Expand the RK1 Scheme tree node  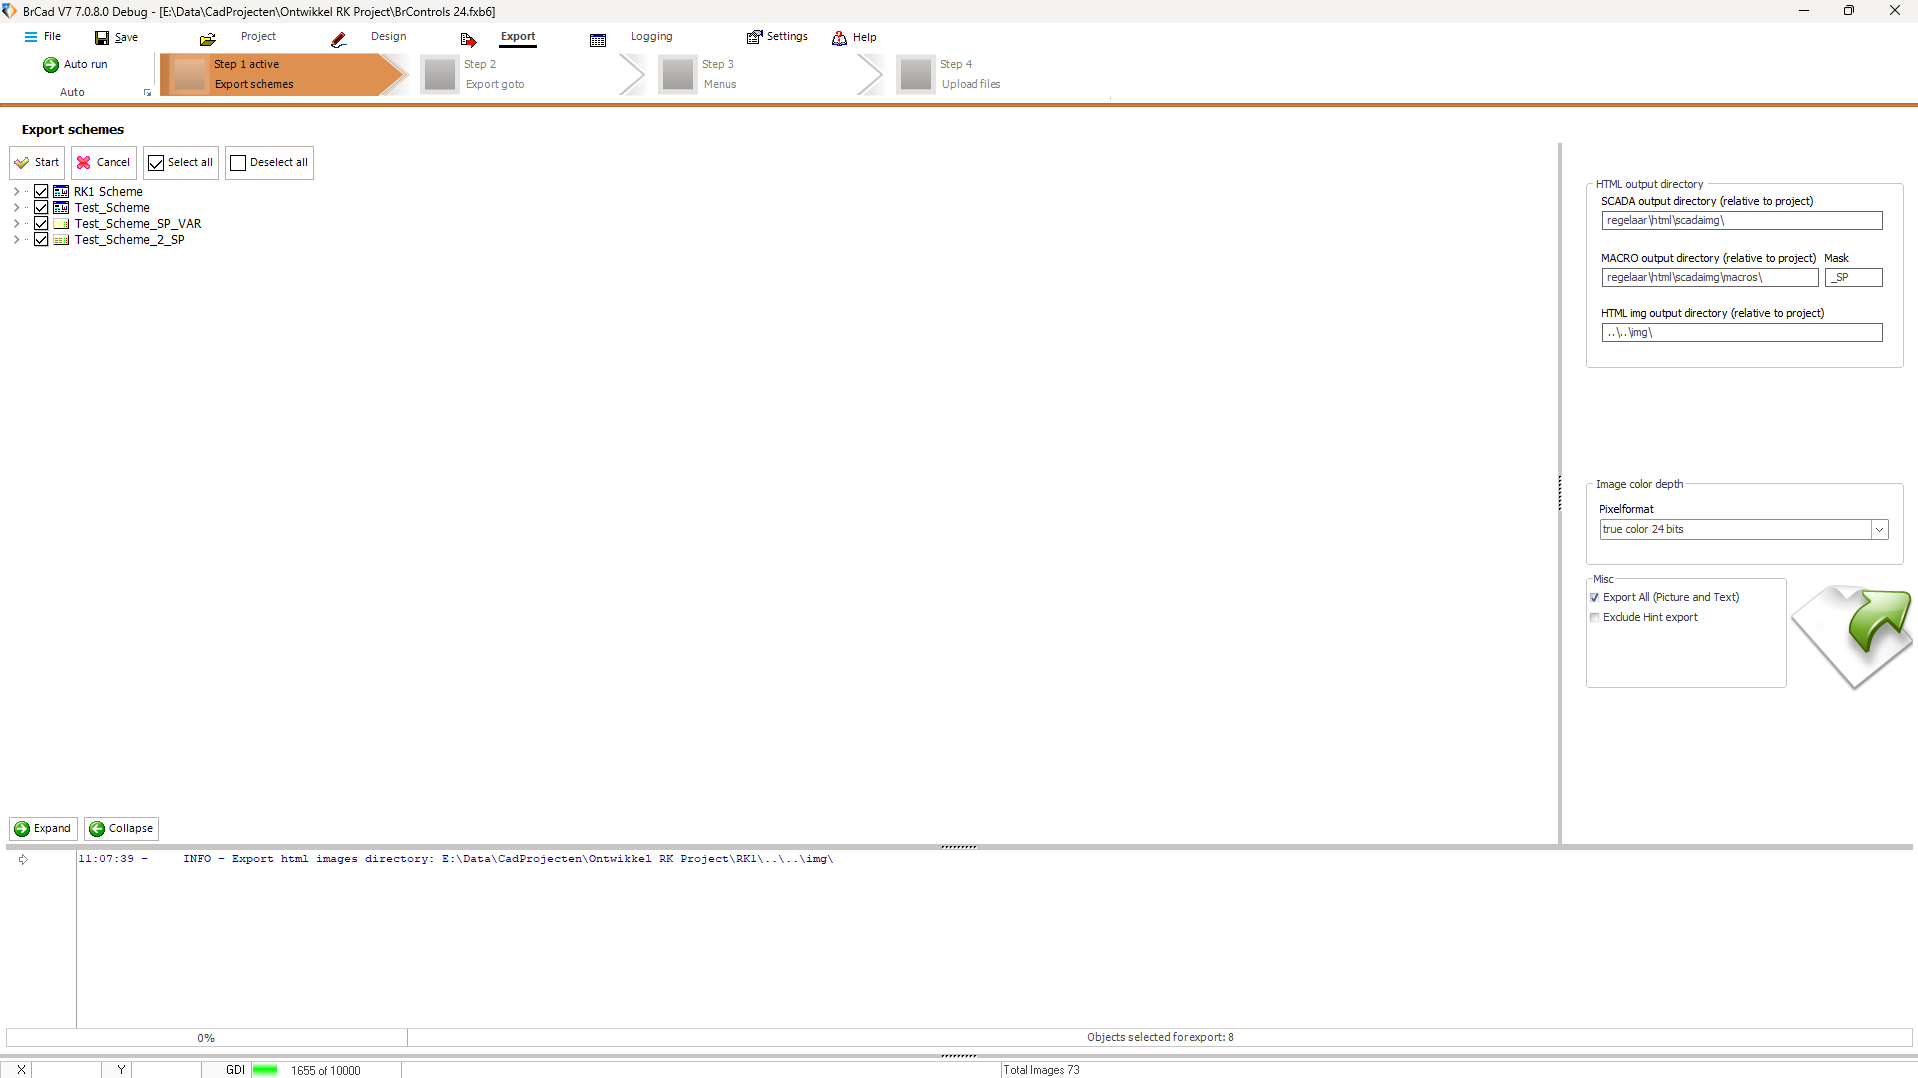coord(17,192)
